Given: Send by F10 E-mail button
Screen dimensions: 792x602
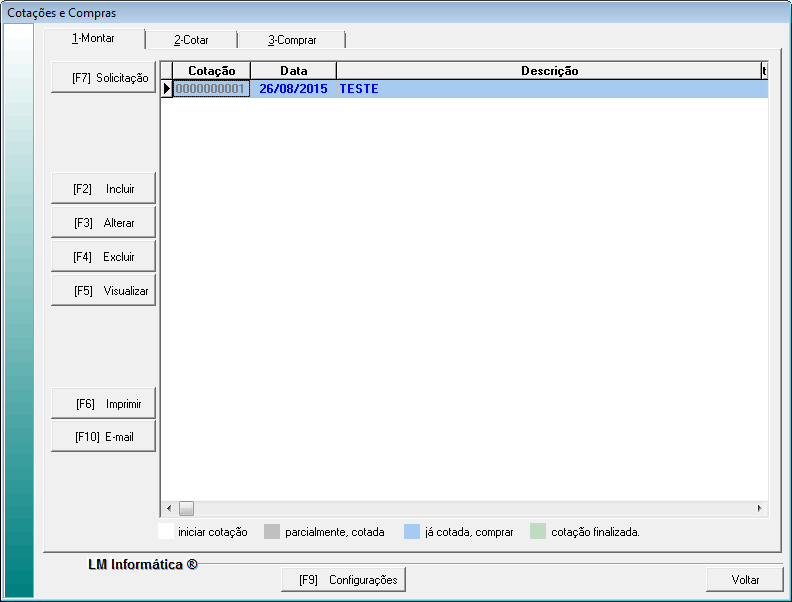Looking at the screenshot, I should pyautogui.click(x=103, y=437).
